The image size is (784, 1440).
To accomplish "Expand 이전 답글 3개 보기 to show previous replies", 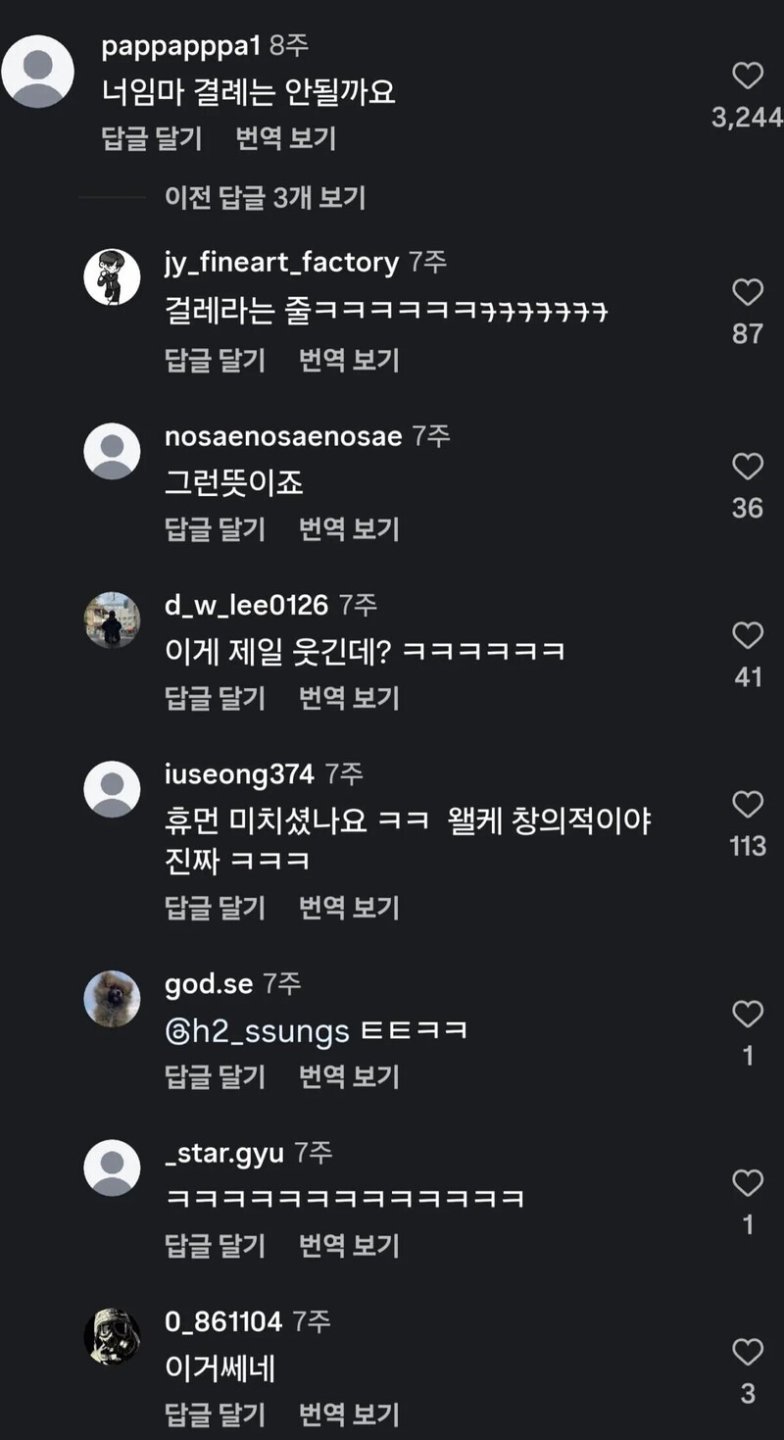I will click(265, 198).
